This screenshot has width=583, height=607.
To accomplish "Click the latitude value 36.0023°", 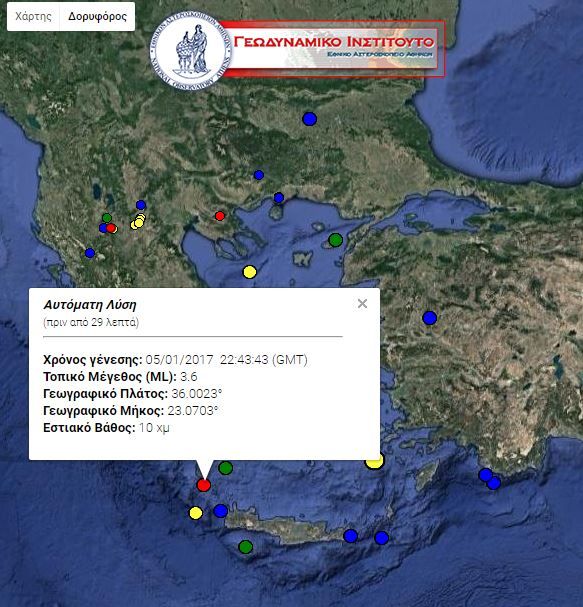I will click(197, 394).
